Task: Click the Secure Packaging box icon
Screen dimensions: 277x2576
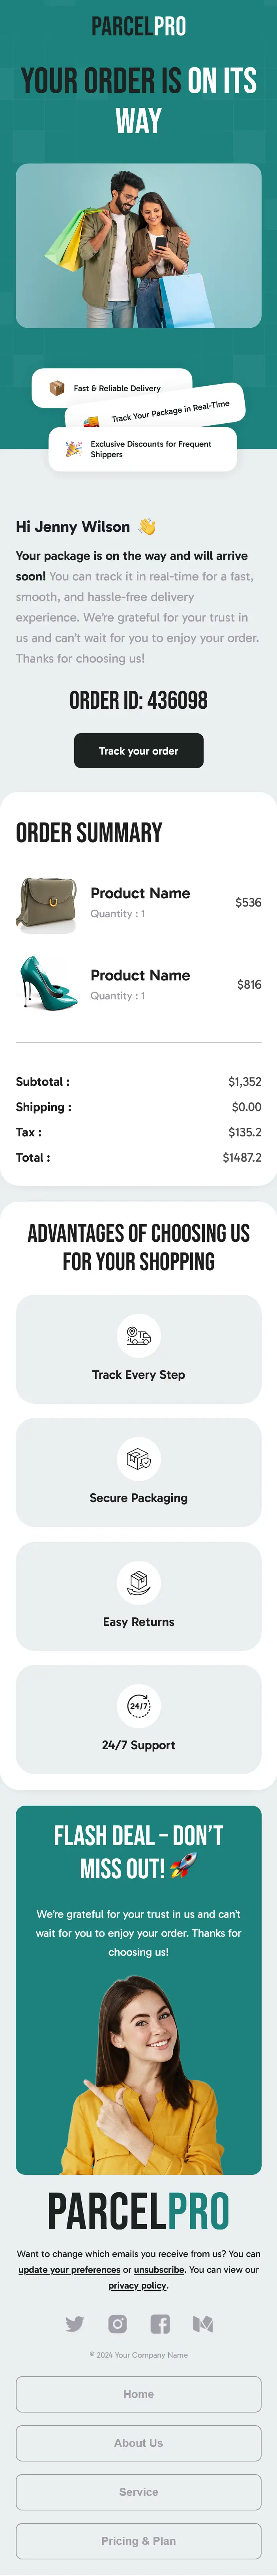Action: (x=139, y=1458)
